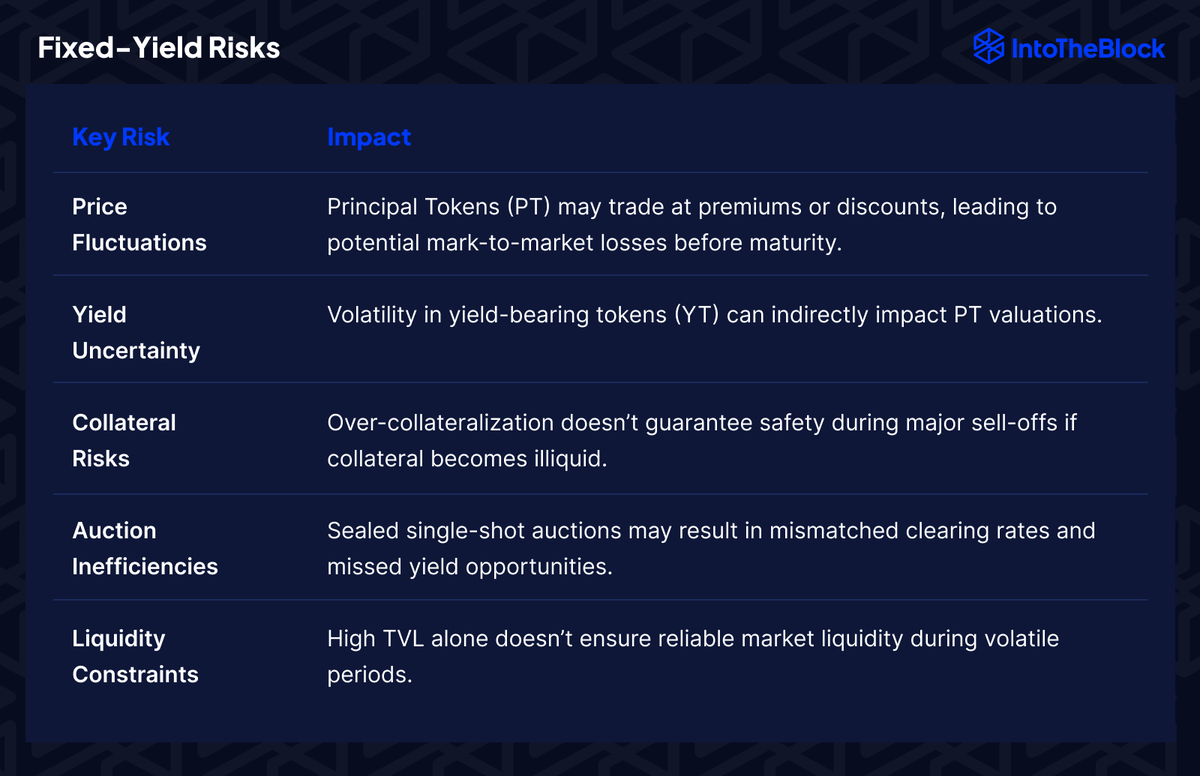Click the yield-bearing tokens volatility description
The width and height of the screenshot is (1200, 776).
click(714, 314)
